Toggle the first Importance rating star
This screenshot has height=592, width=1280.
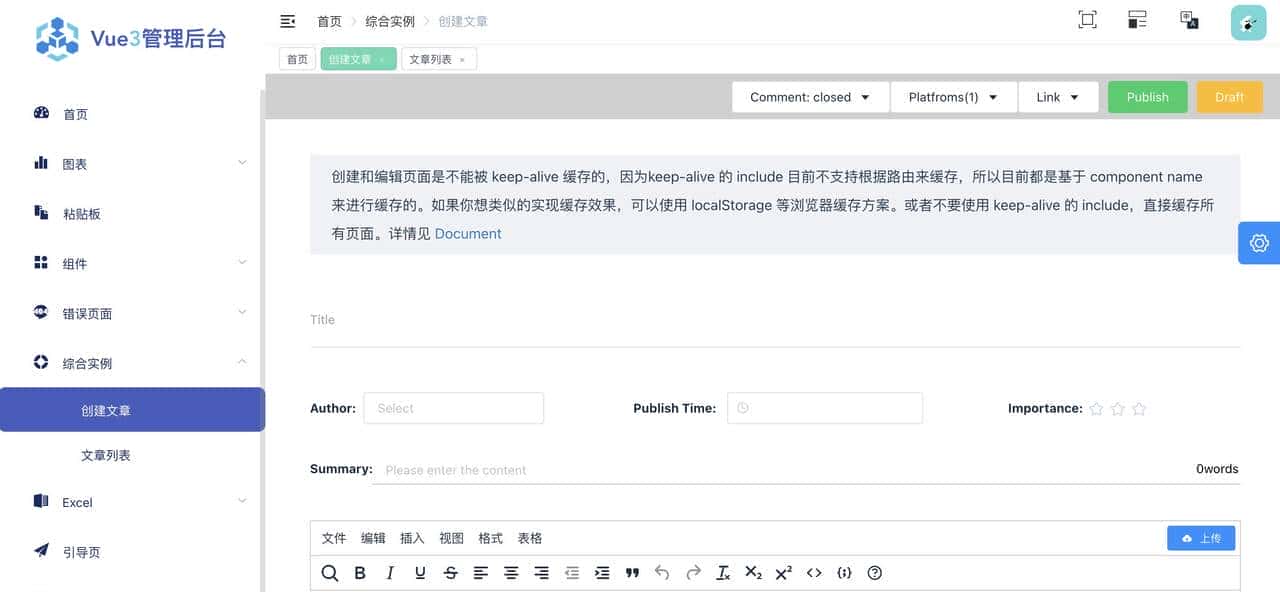[1096, 408]
